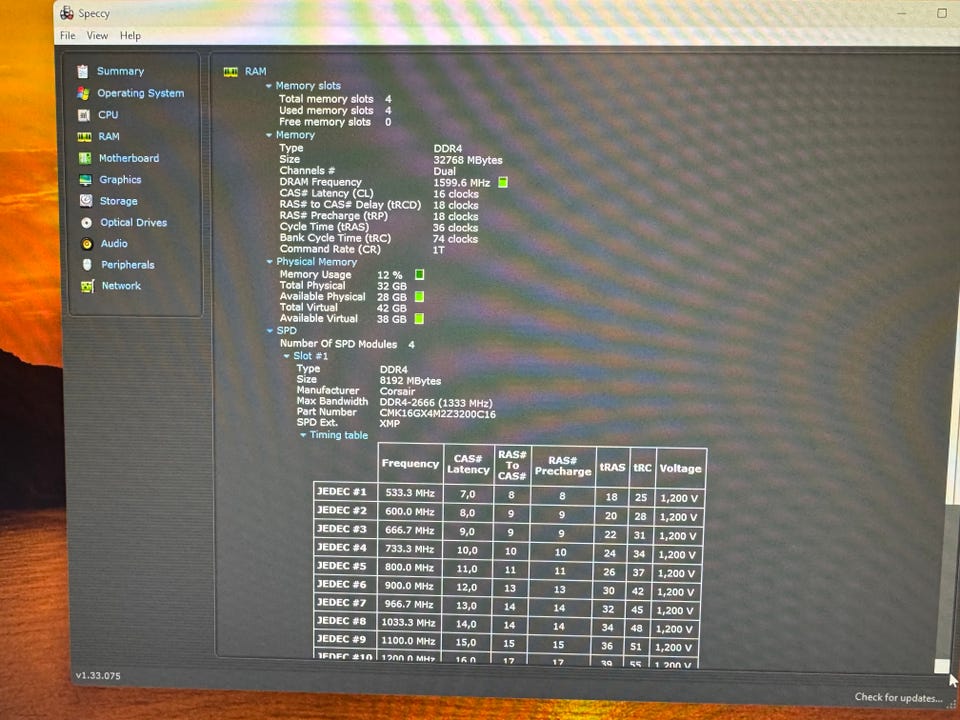
Task: Click the Channels # value Dual
Action: (444, 171)
